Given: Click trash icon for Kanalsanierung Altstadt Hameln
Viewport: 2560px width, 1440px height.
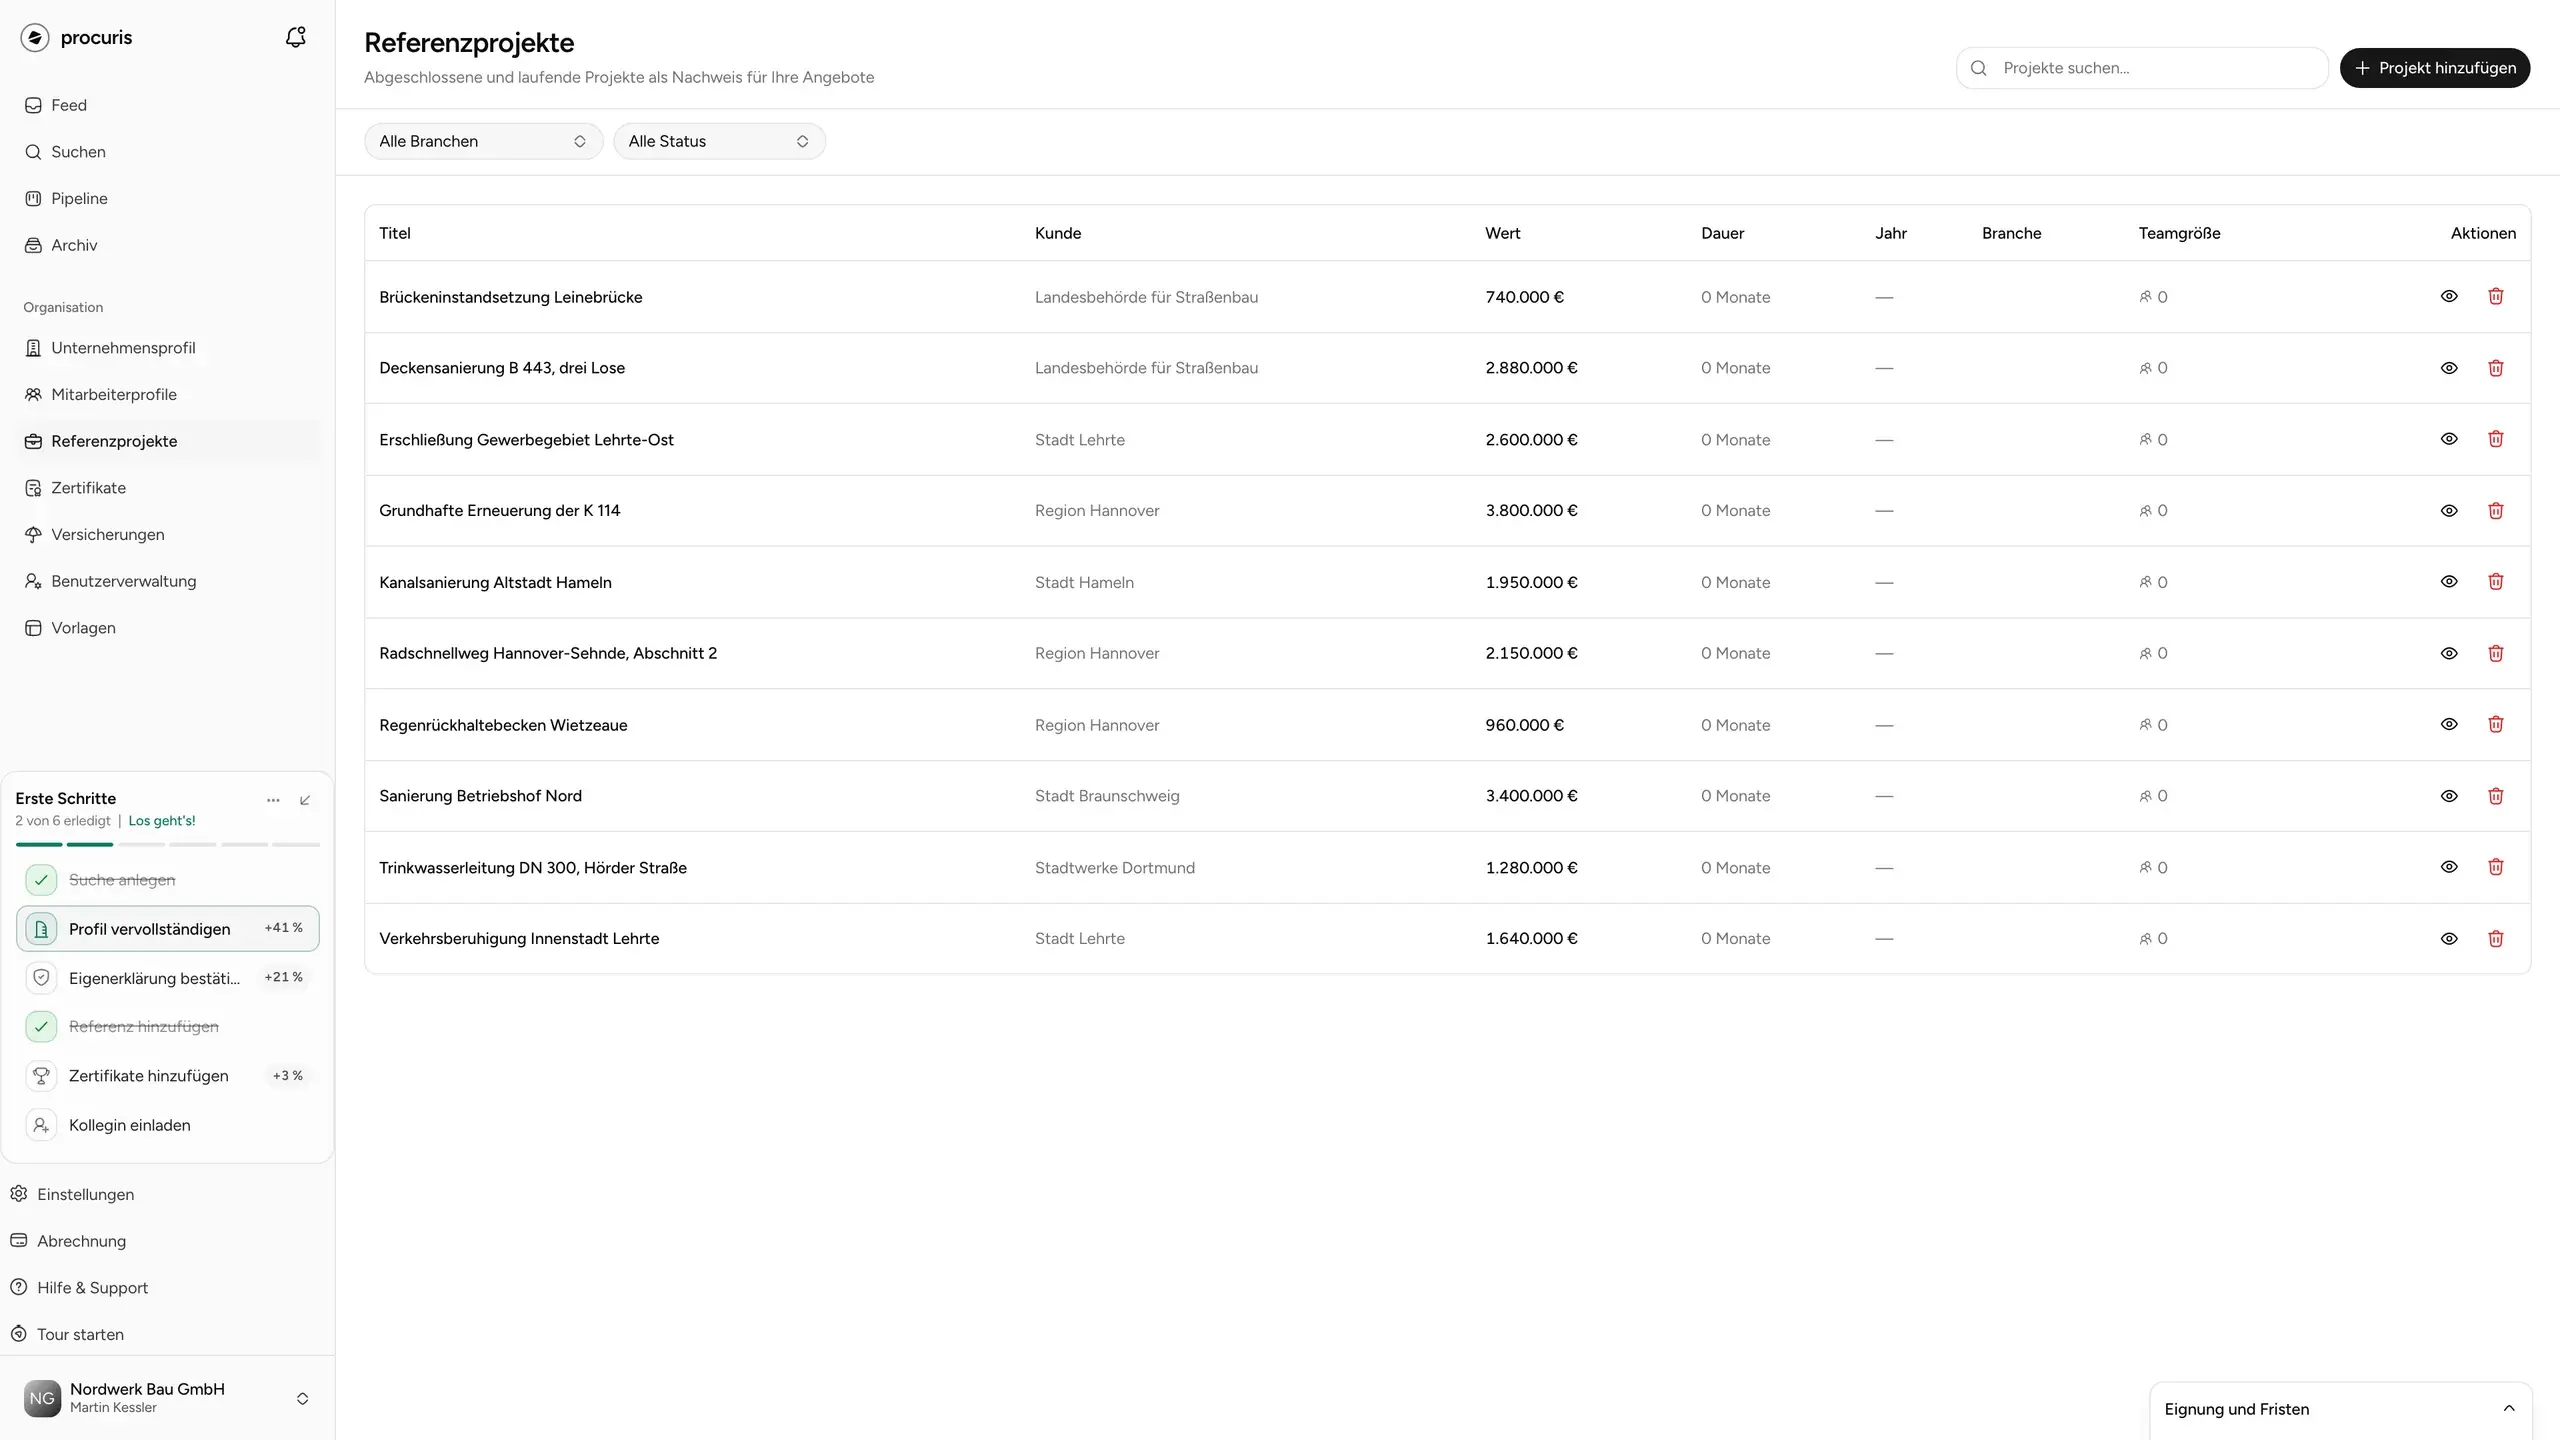Looking at the screenshot, I should pyautogui.click(x=2495, y=581).
